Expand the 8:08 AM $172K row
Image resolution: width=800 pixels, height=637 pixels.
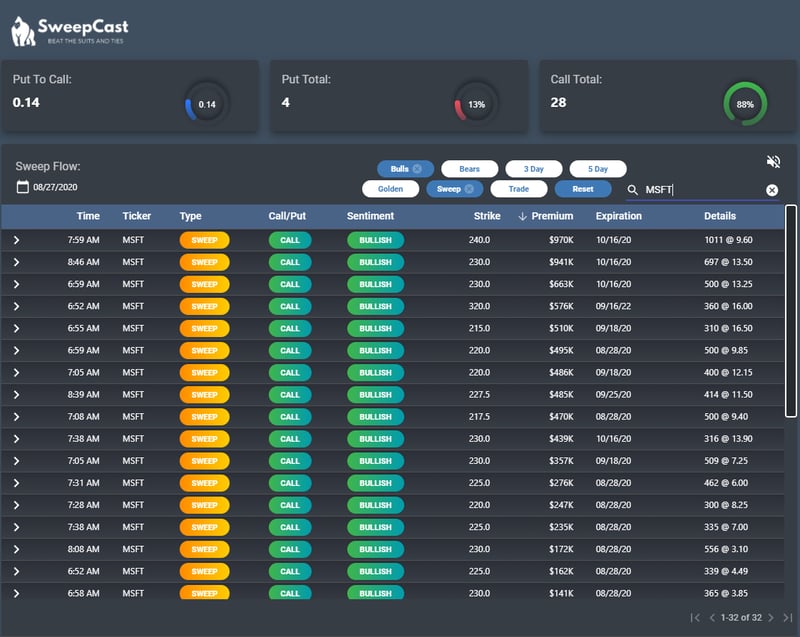(x=16, y=549)
